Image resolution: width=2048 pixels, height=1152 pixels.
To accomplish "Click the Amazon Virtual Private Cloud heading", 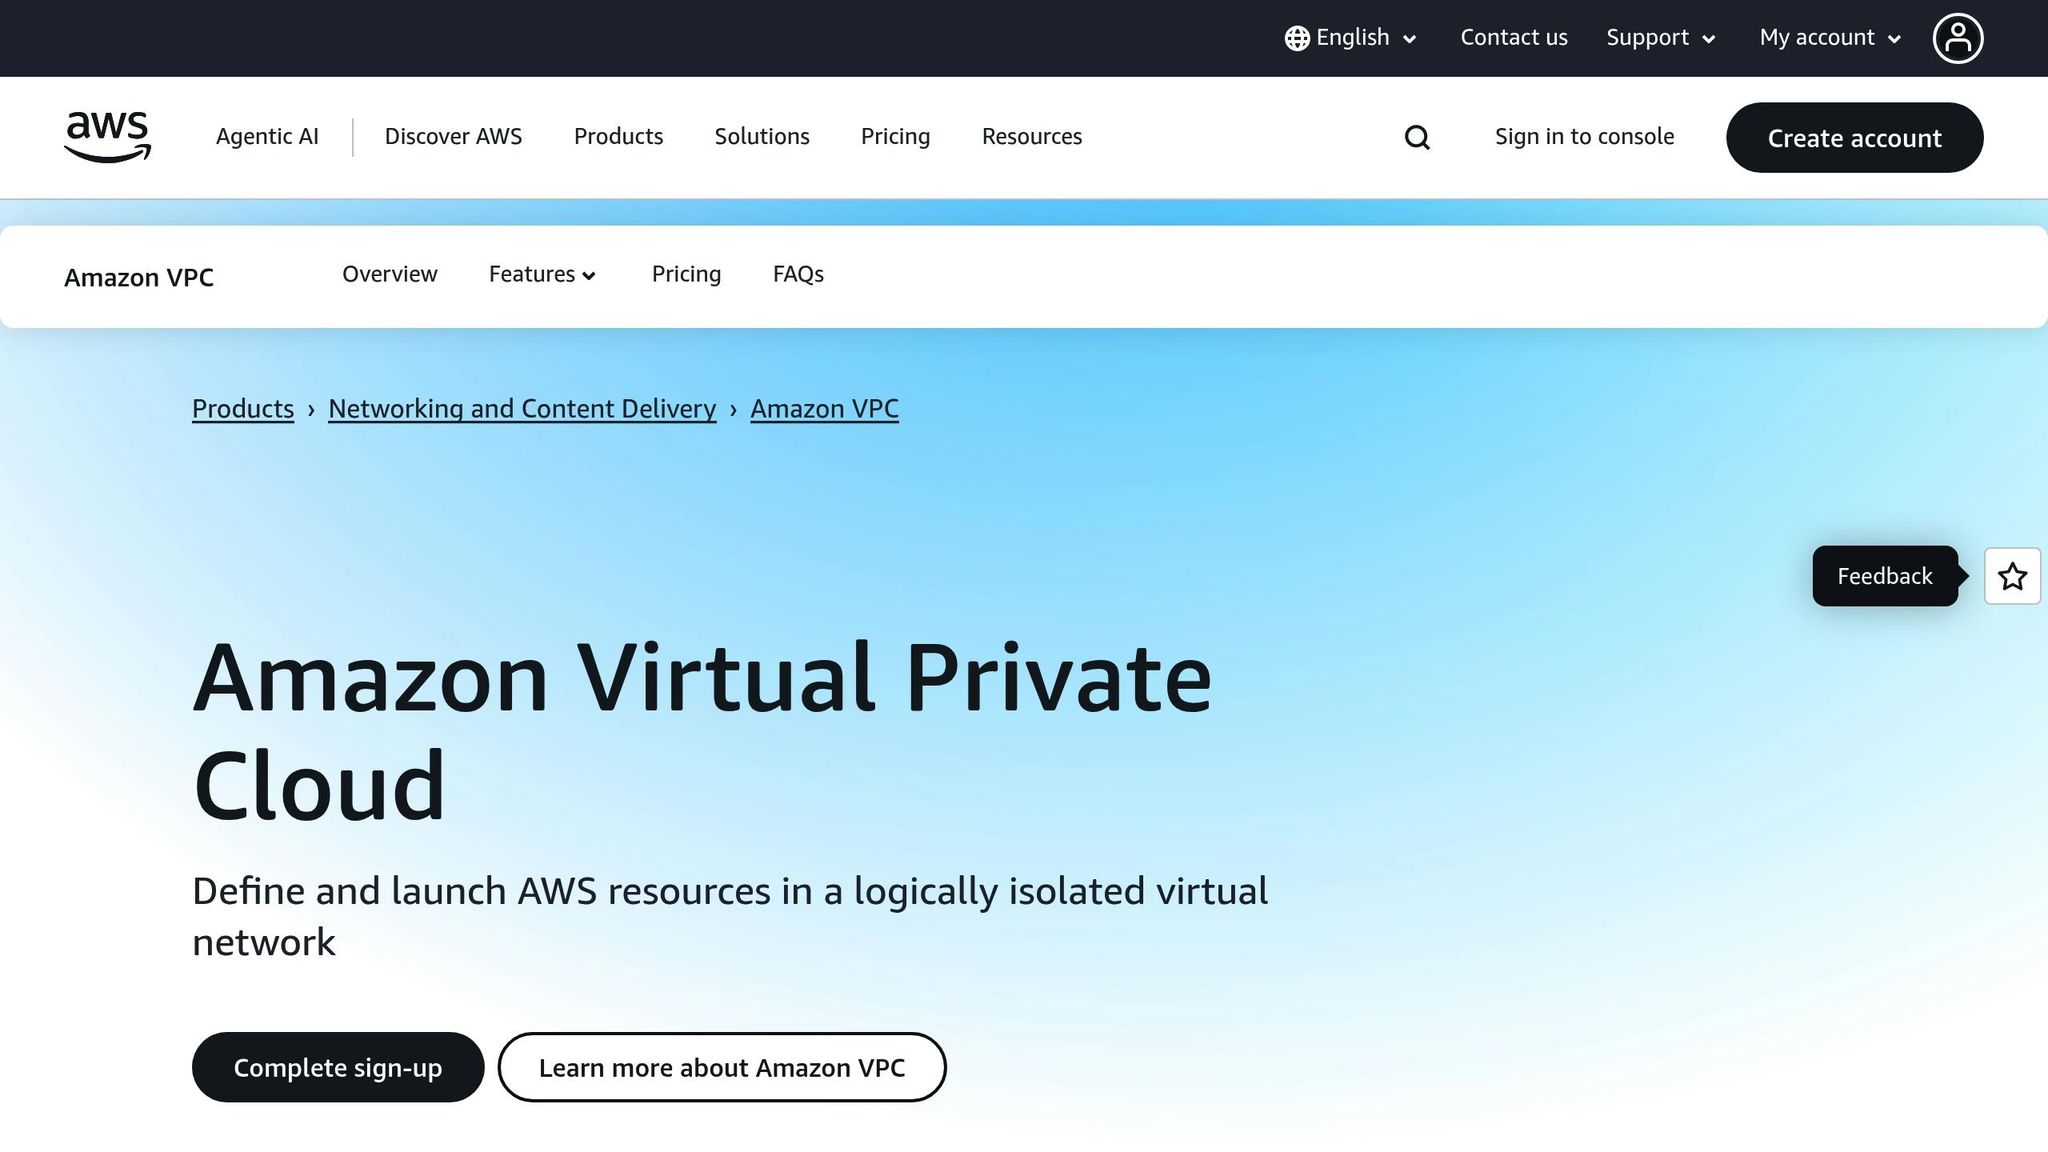I will pyautogui.click(x=702, y=731).
